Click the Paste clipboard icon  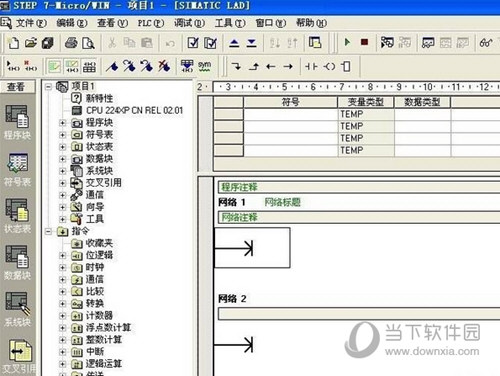point(147,43)
